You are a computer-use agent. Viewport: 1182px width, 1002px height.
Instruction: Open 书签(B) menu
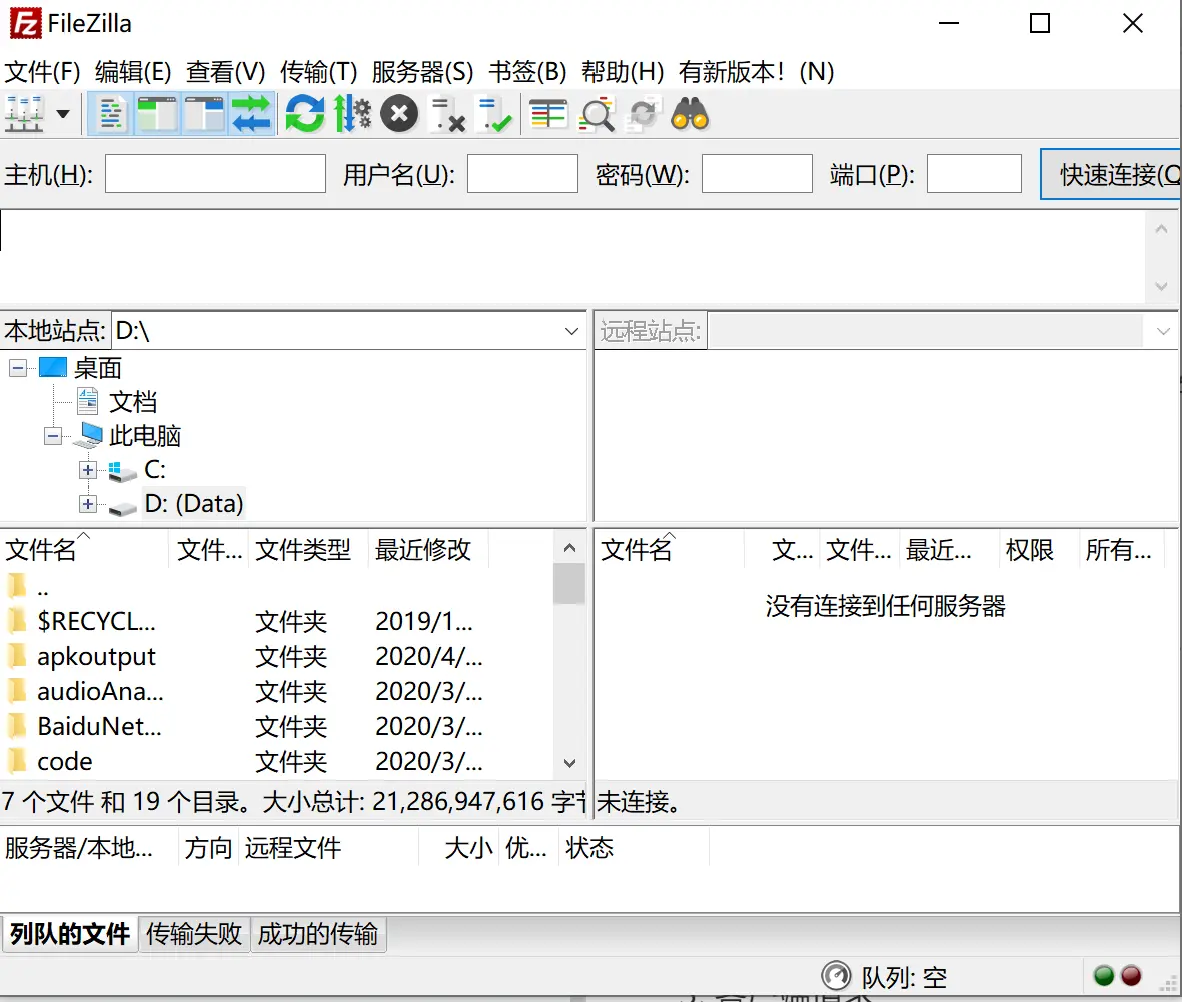tap(527, 72)
